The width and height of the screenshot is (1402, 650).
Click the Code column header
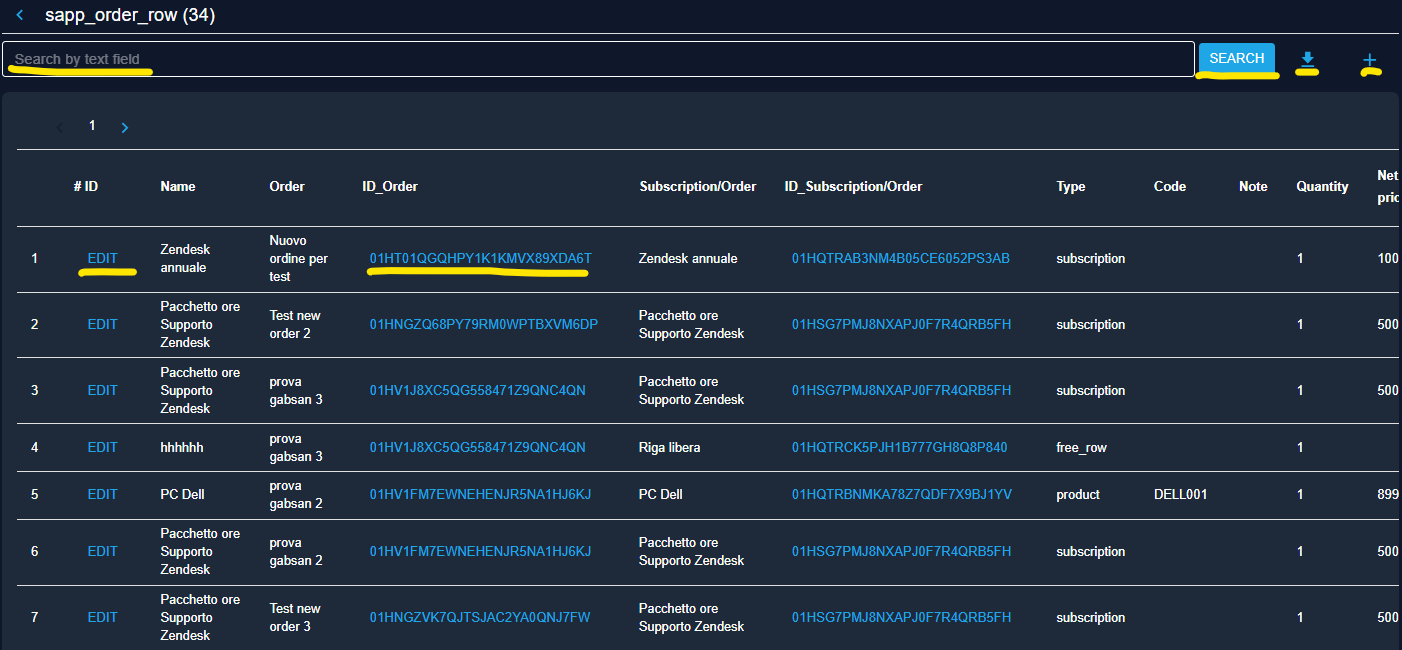(x=1170, y=187)
